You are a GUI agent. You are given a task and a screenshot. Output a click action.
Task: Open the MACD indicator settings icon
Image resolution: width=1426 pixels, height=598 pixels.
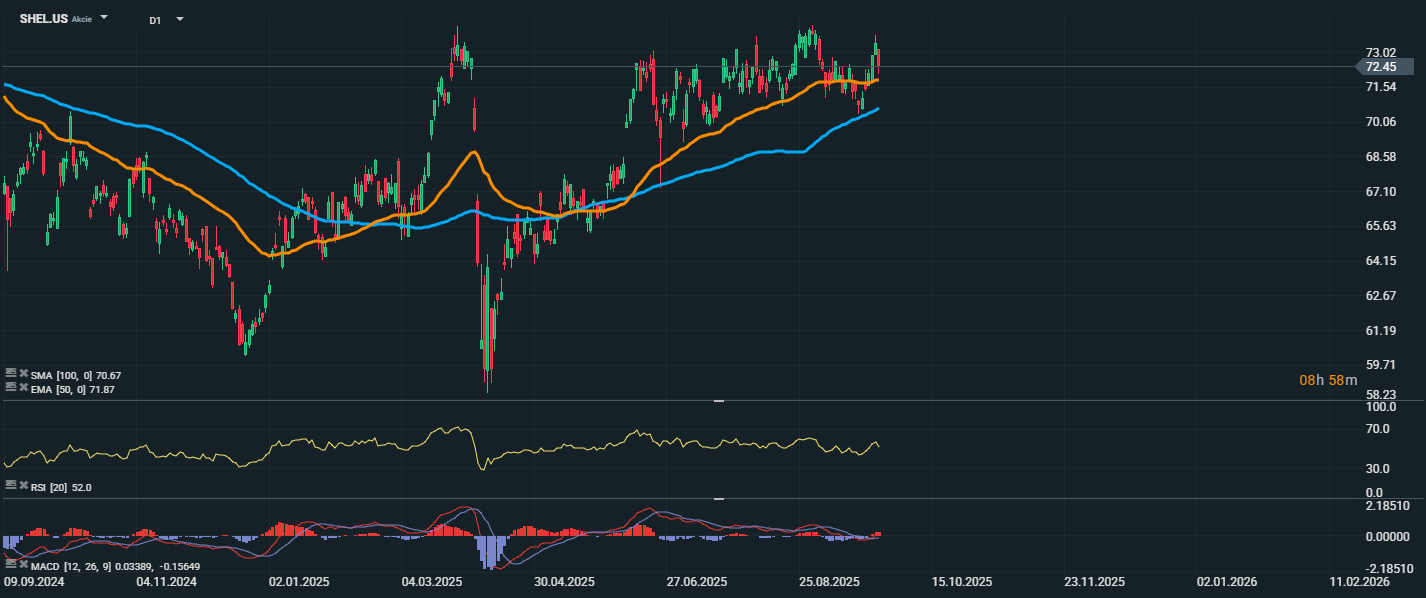click(x=10, y=564)
